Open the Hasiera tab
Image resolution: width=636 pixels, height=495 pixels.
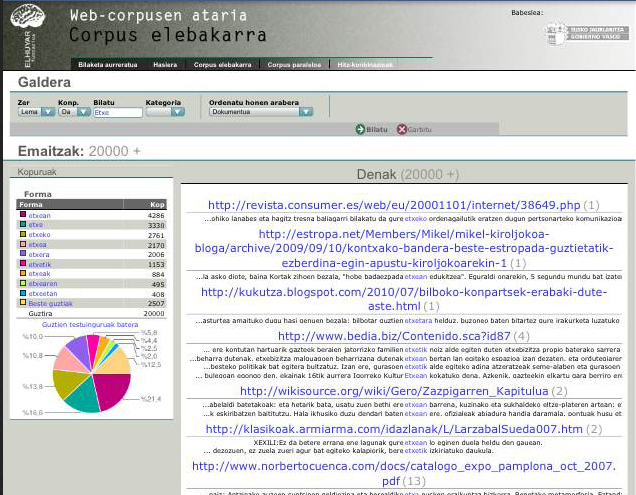(165, 64)
